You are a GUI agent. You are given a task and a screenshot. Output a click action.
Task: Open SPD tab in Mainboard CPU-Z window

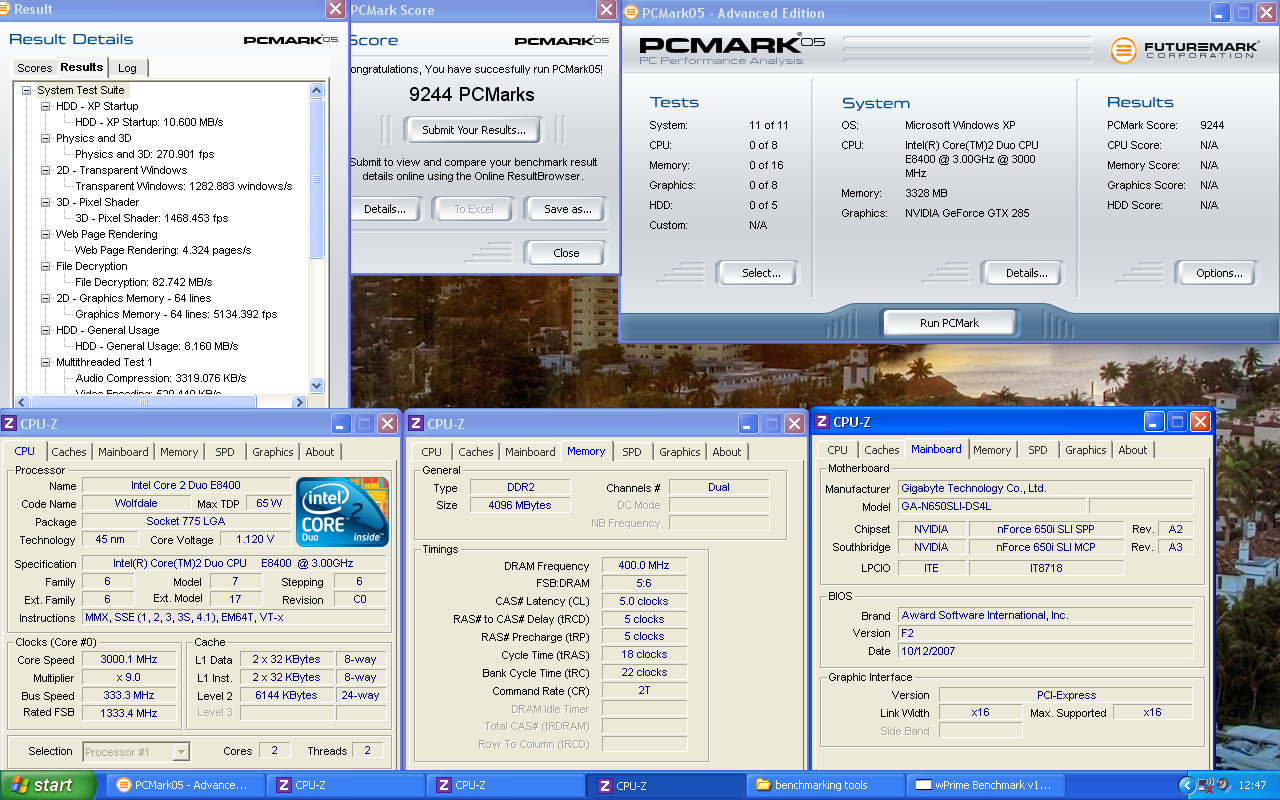tap(1038, 450)
